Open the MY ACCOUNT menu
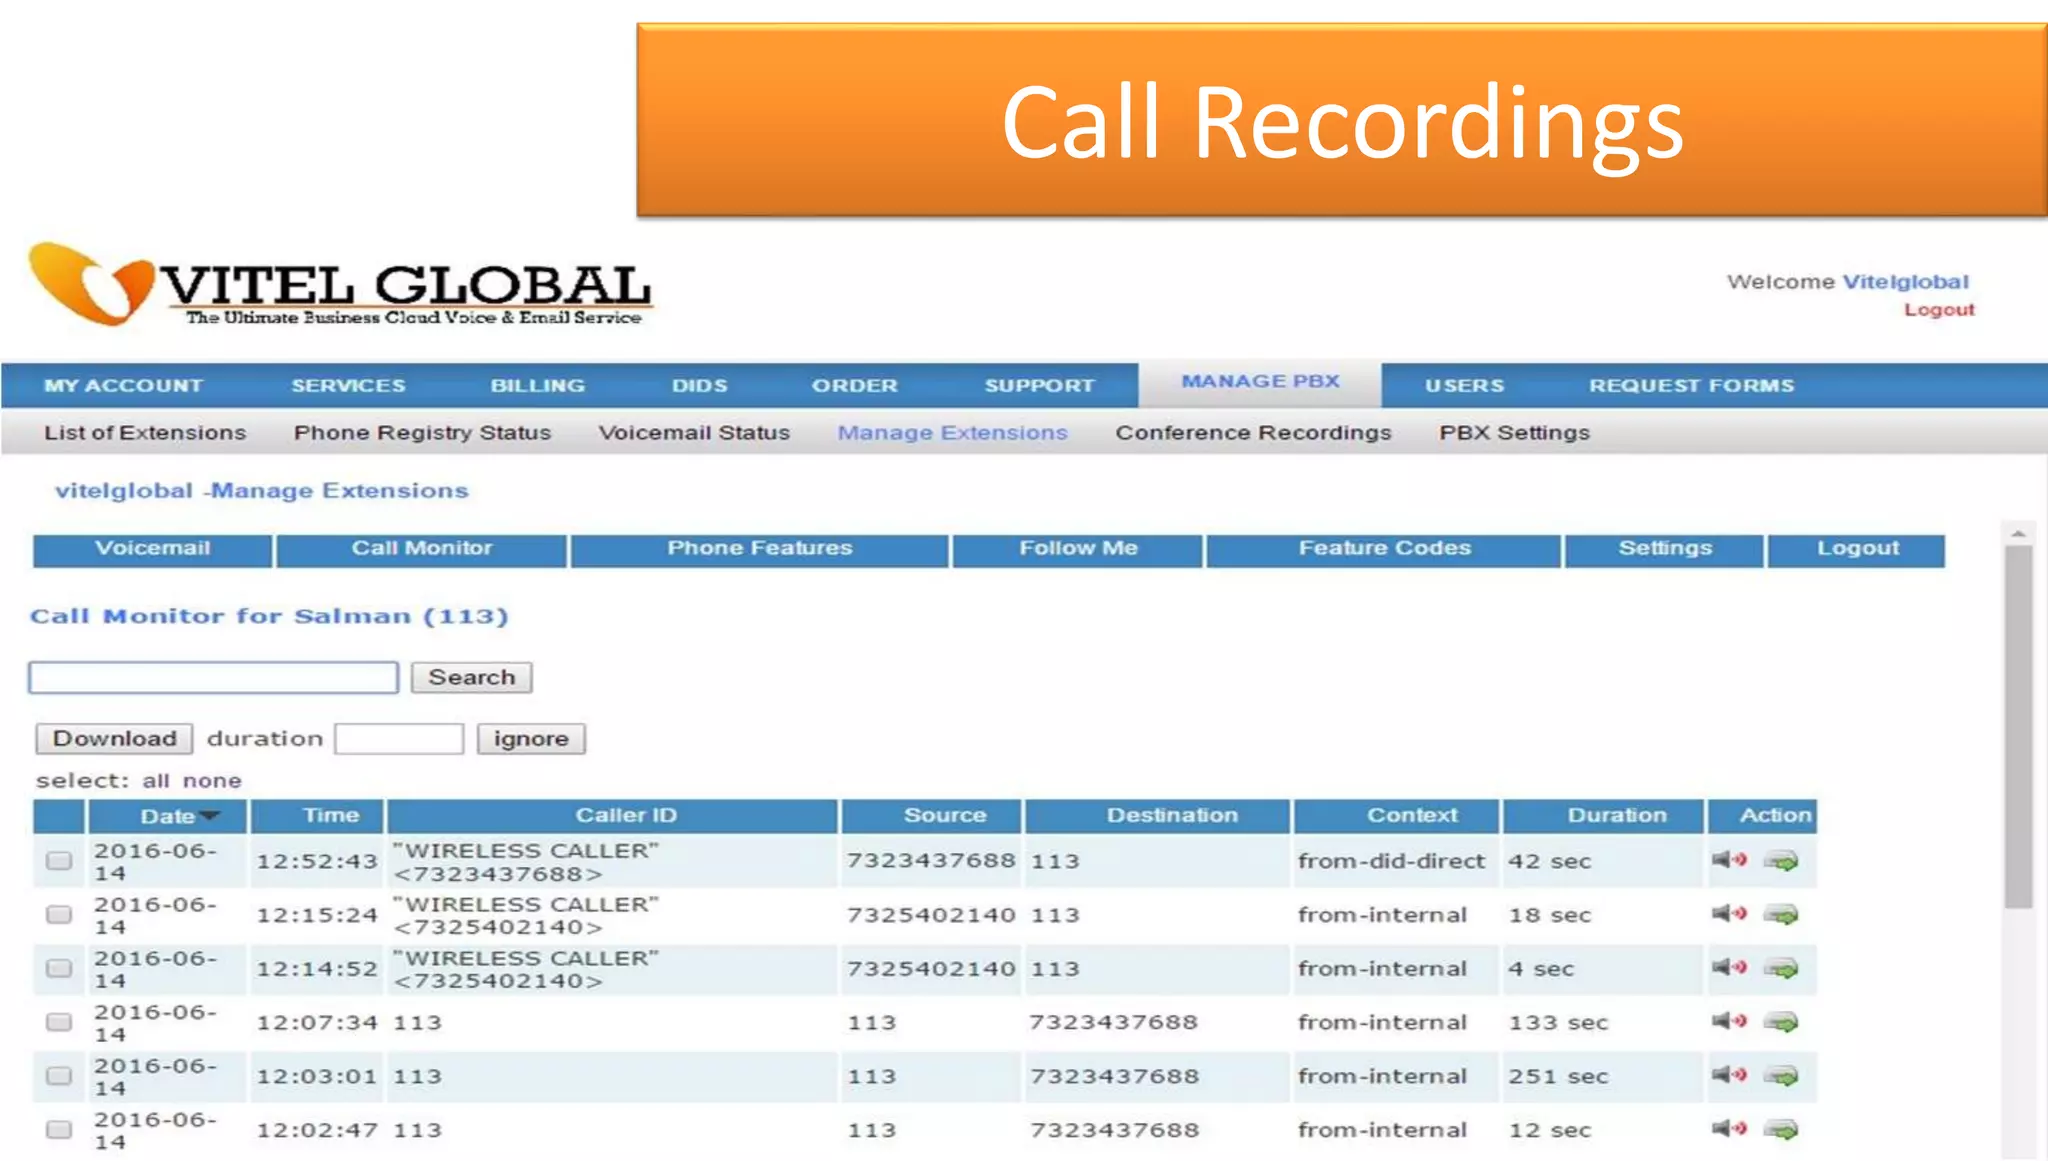Screen dimensions: 2048x1161 (x=123, y=386)
